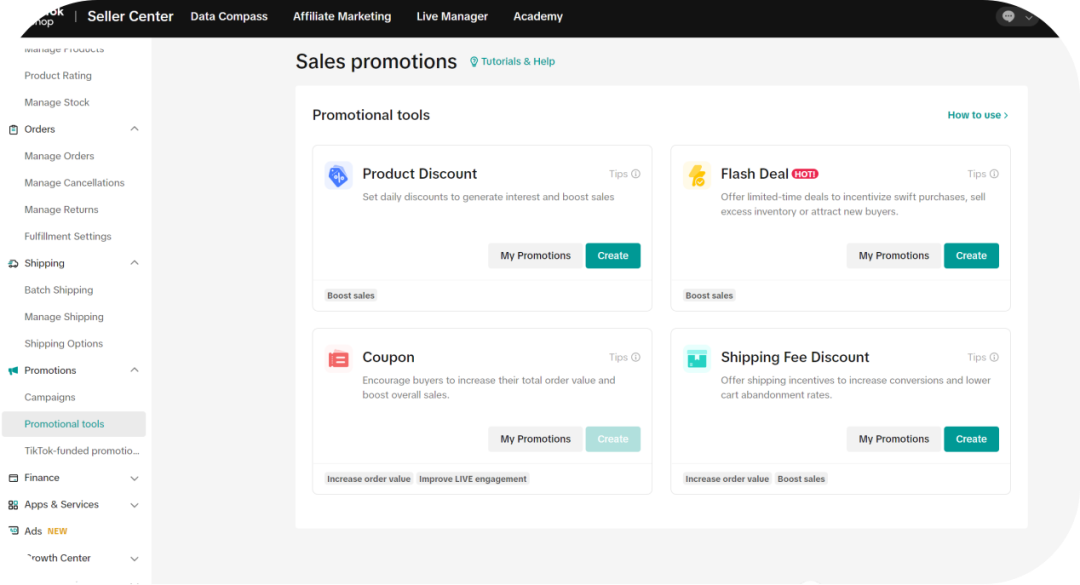
Task: Expand the Apps & Services section
Action: pyautogui.click(x=135, y=505)
